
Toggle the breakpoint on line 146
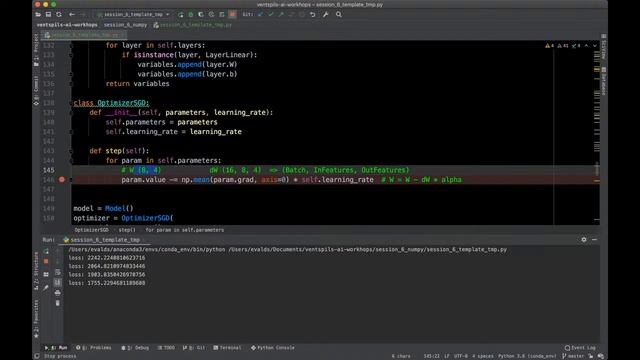(62, 180)
